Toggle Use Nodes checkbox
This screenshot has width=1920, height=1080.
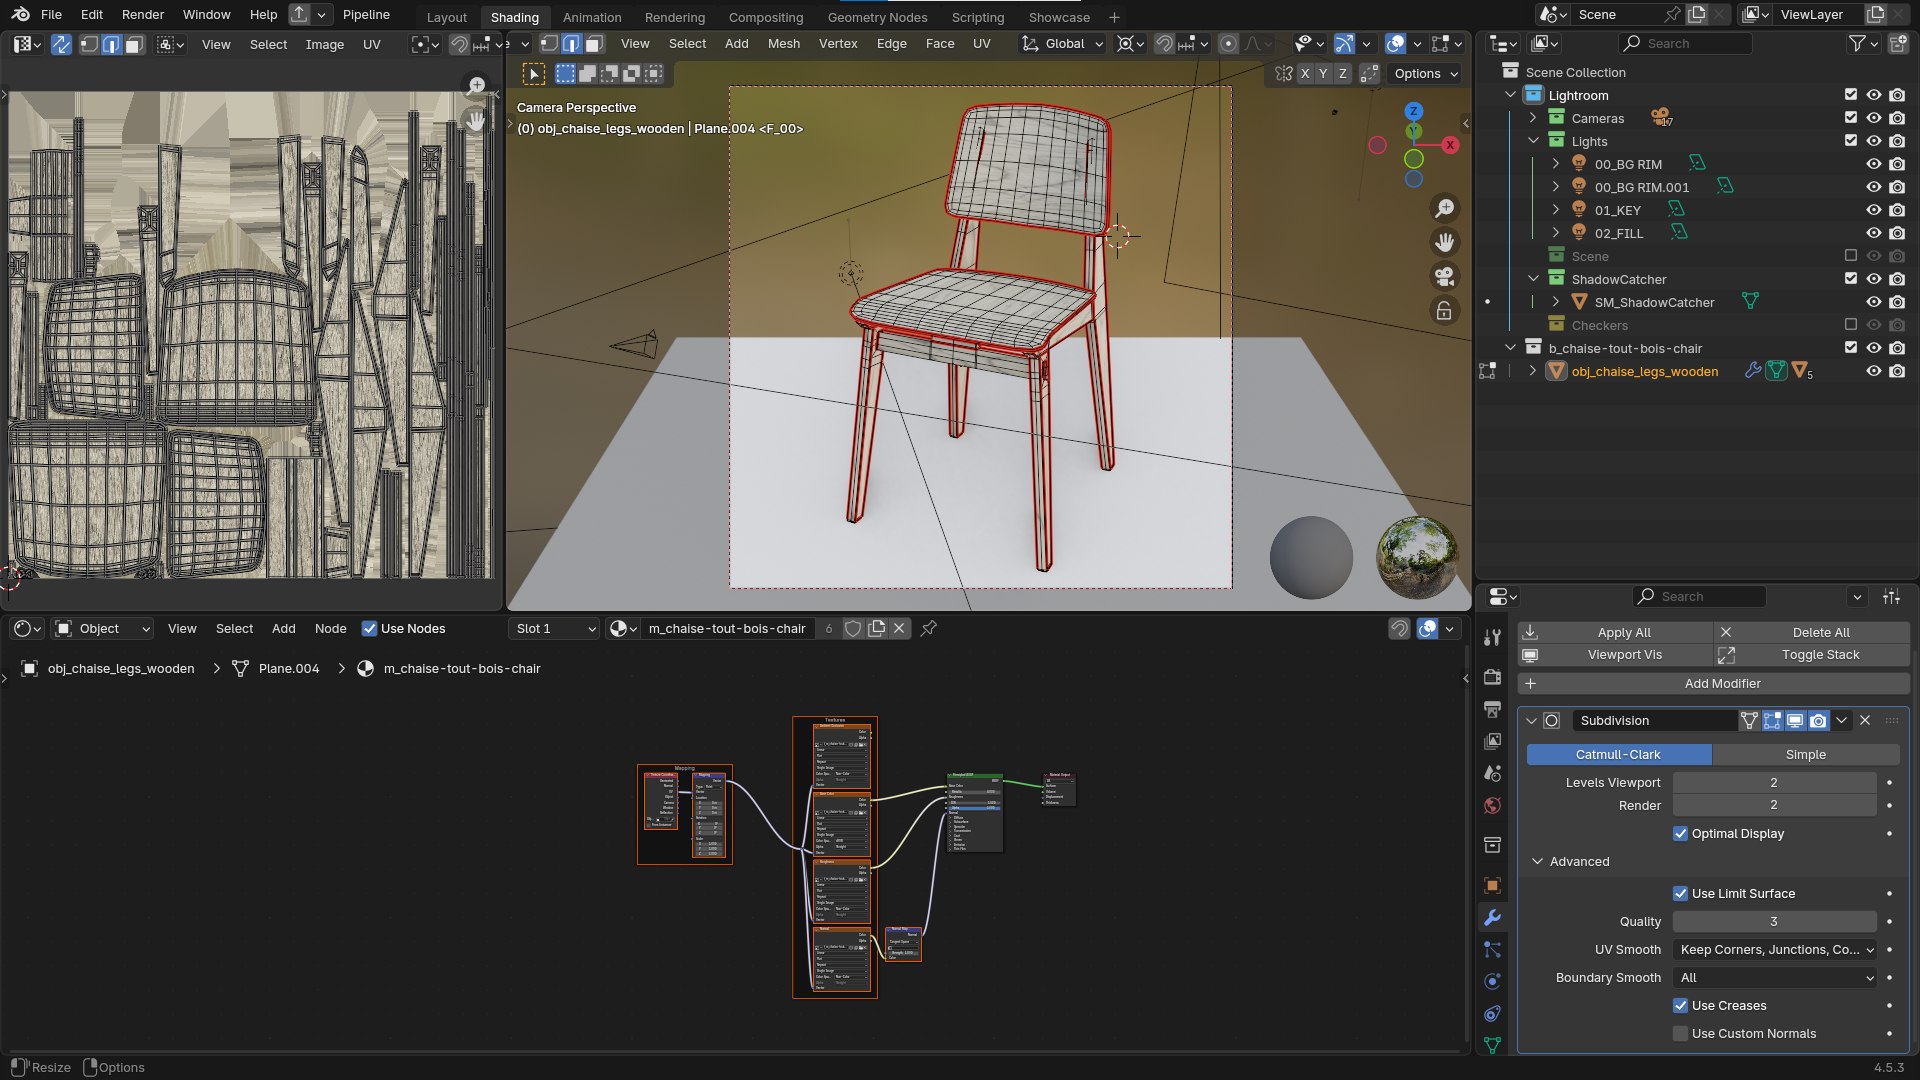coord(369,628)
